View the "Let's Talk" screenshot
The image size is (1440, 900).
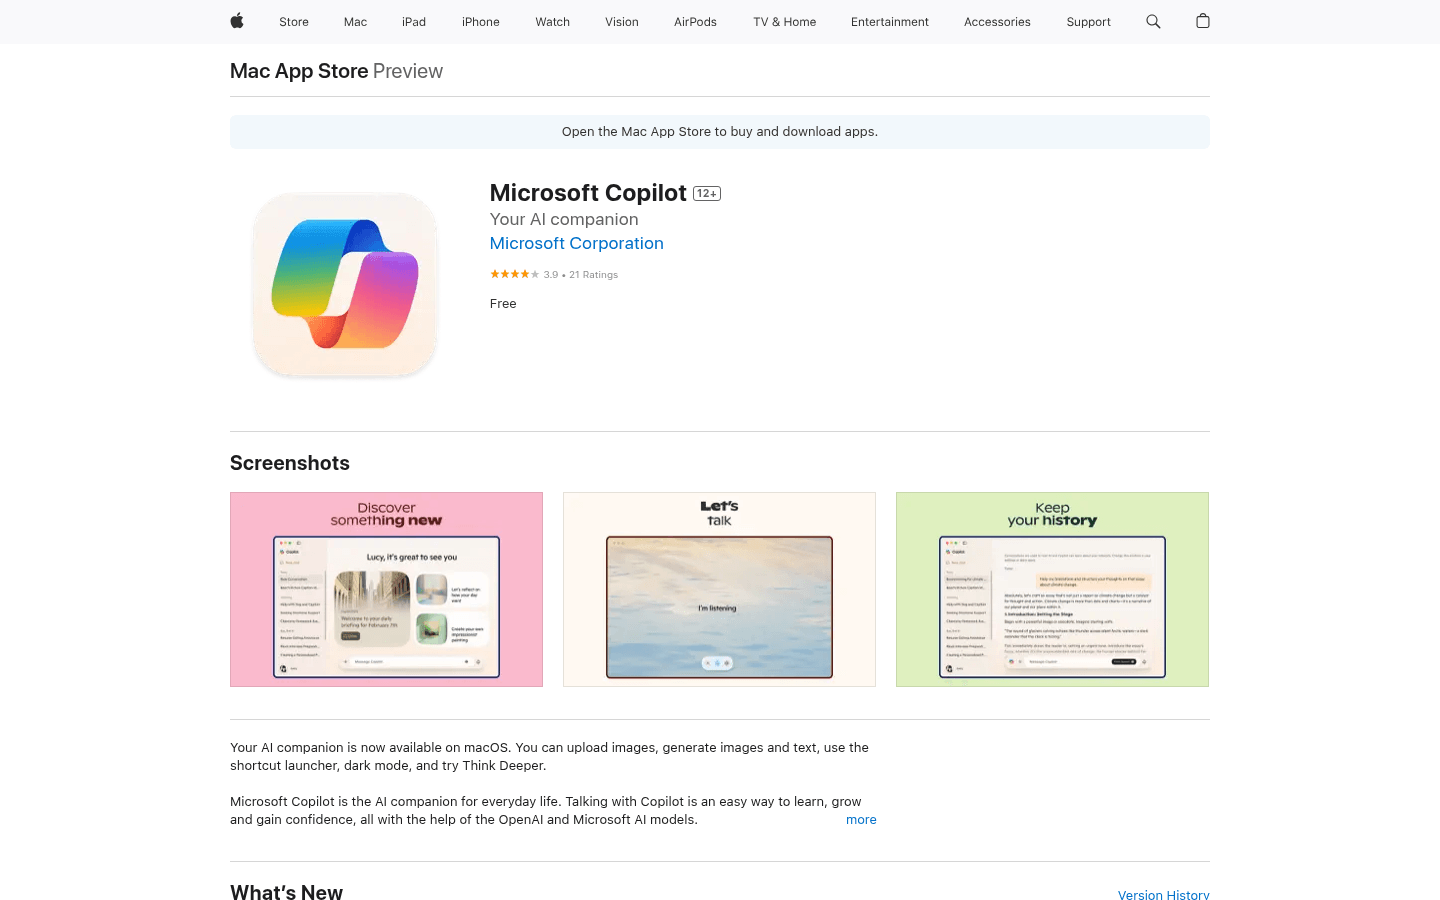click(x=719, y=589)
